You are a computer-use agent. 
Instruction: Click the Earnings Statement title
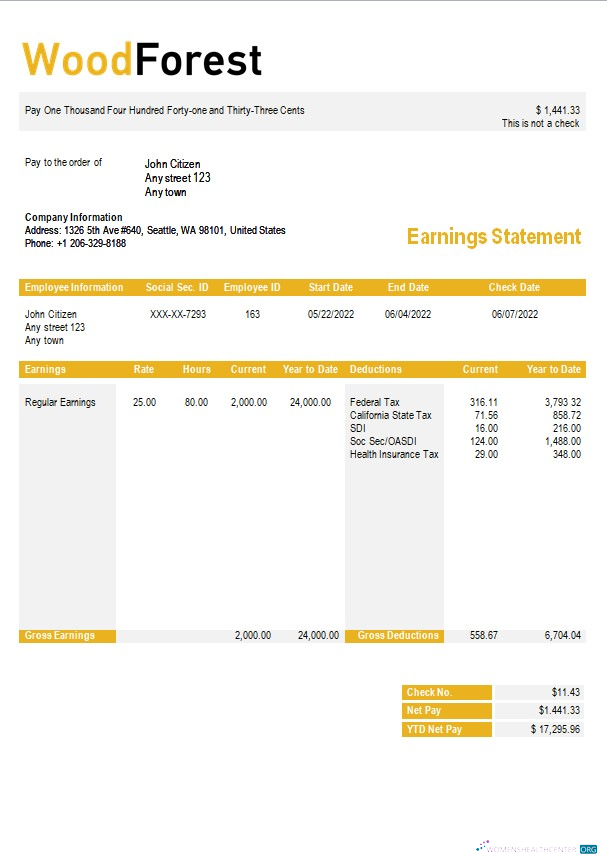tap(494, 236)
